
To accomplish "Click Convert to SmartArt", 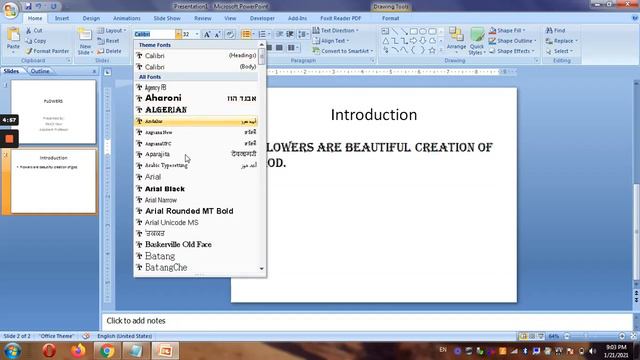I will click(343, 51).
